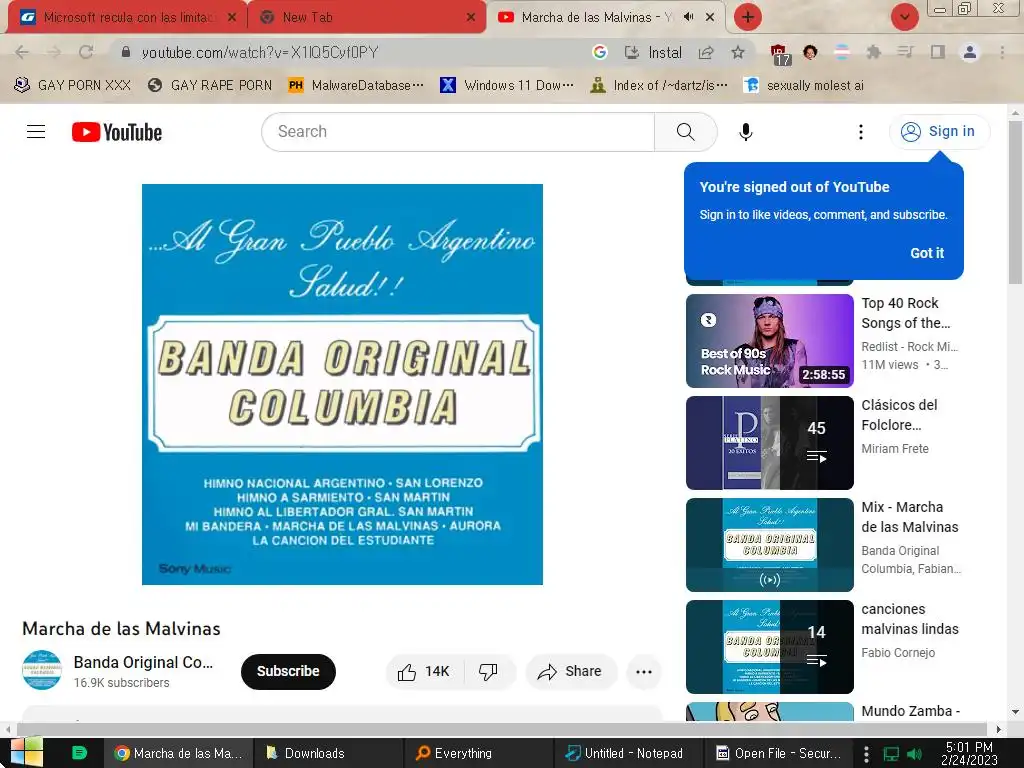This screenshot has width=1024, height=768.
Task: Open Chrome three-dot menu
Action: coord(1002,52)
